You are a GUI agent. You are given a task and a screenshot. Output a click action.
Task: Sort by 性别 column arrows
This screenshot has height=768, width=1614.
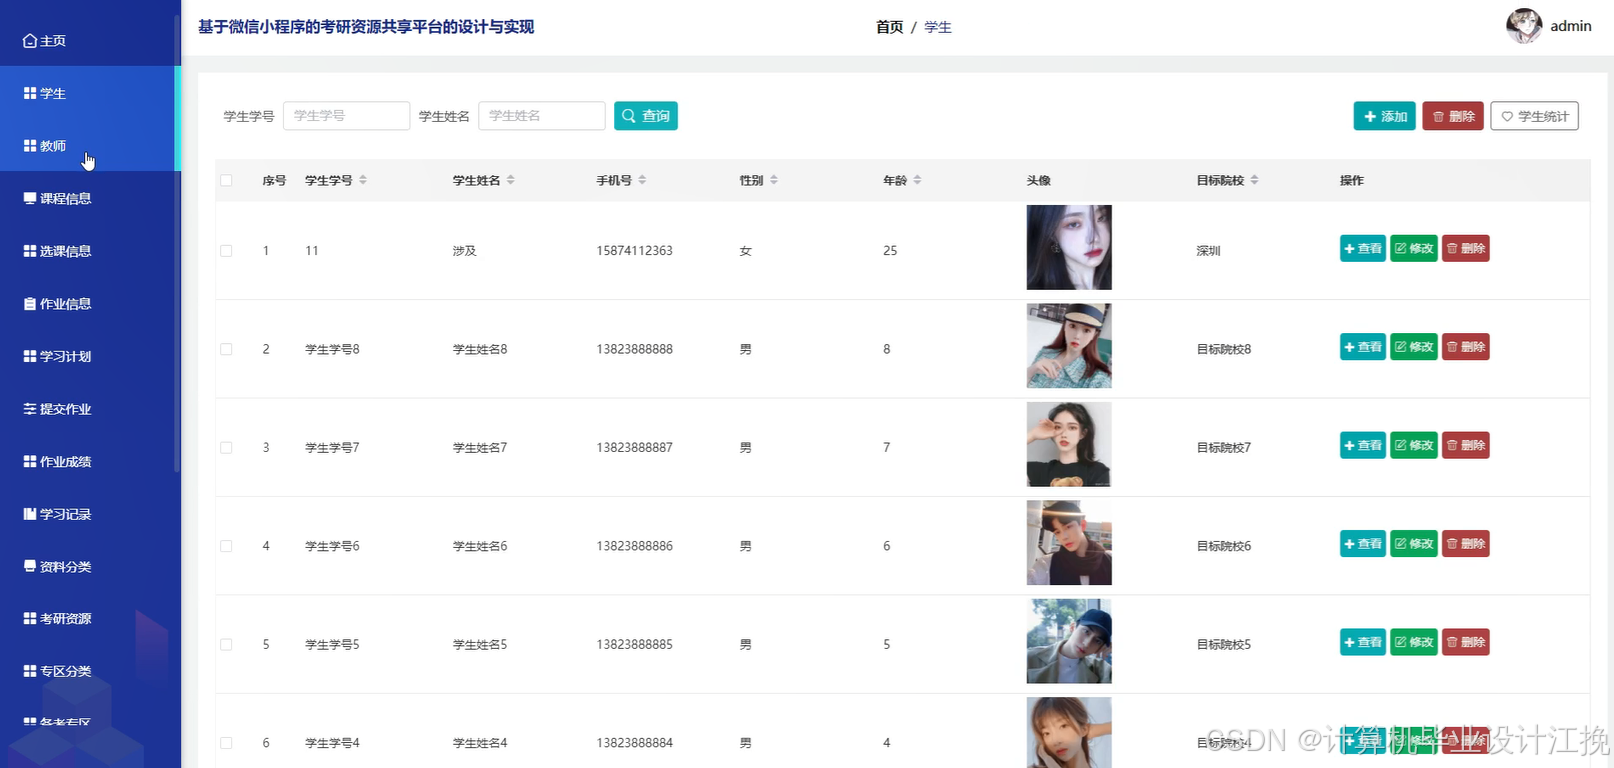[x=774, y=180]
